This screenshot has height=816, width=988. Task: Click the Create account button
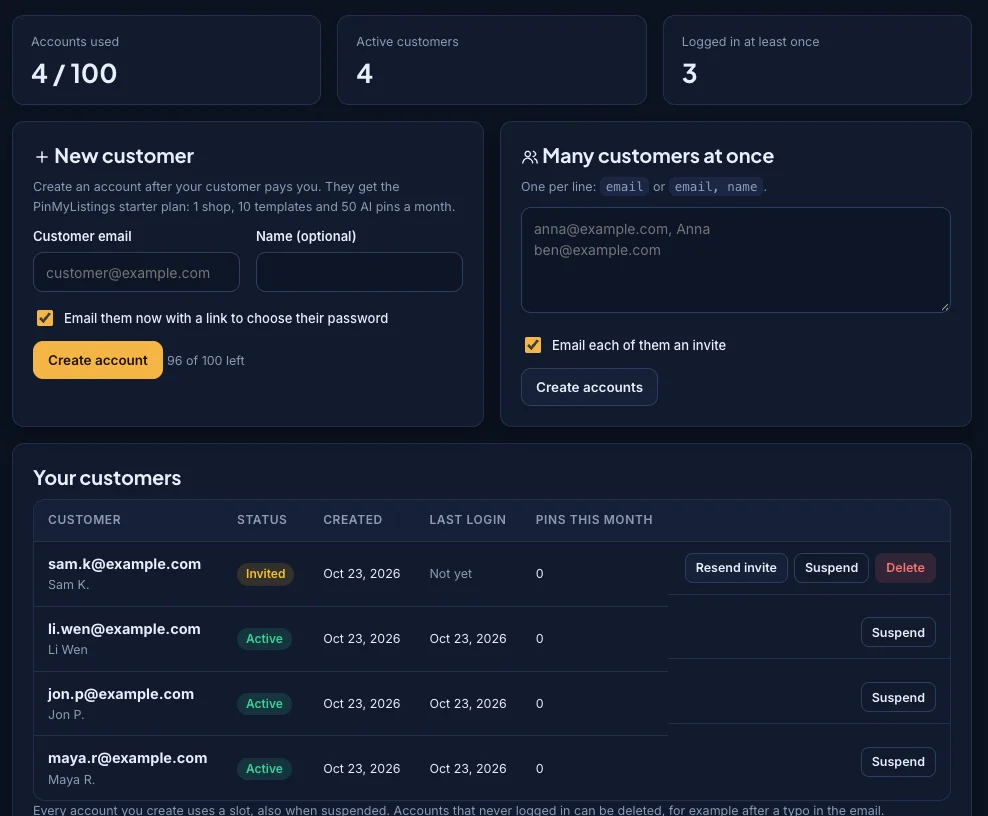[x=98, y=360]
